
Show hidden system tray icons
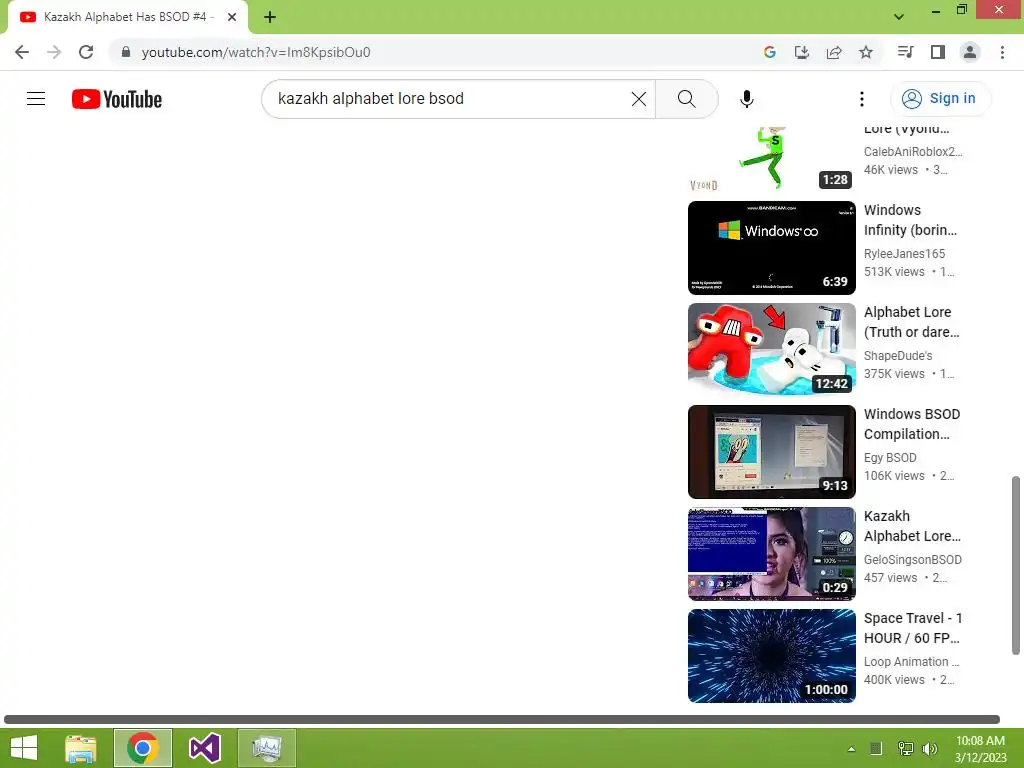pyautogui.click(x=851, y=748)
